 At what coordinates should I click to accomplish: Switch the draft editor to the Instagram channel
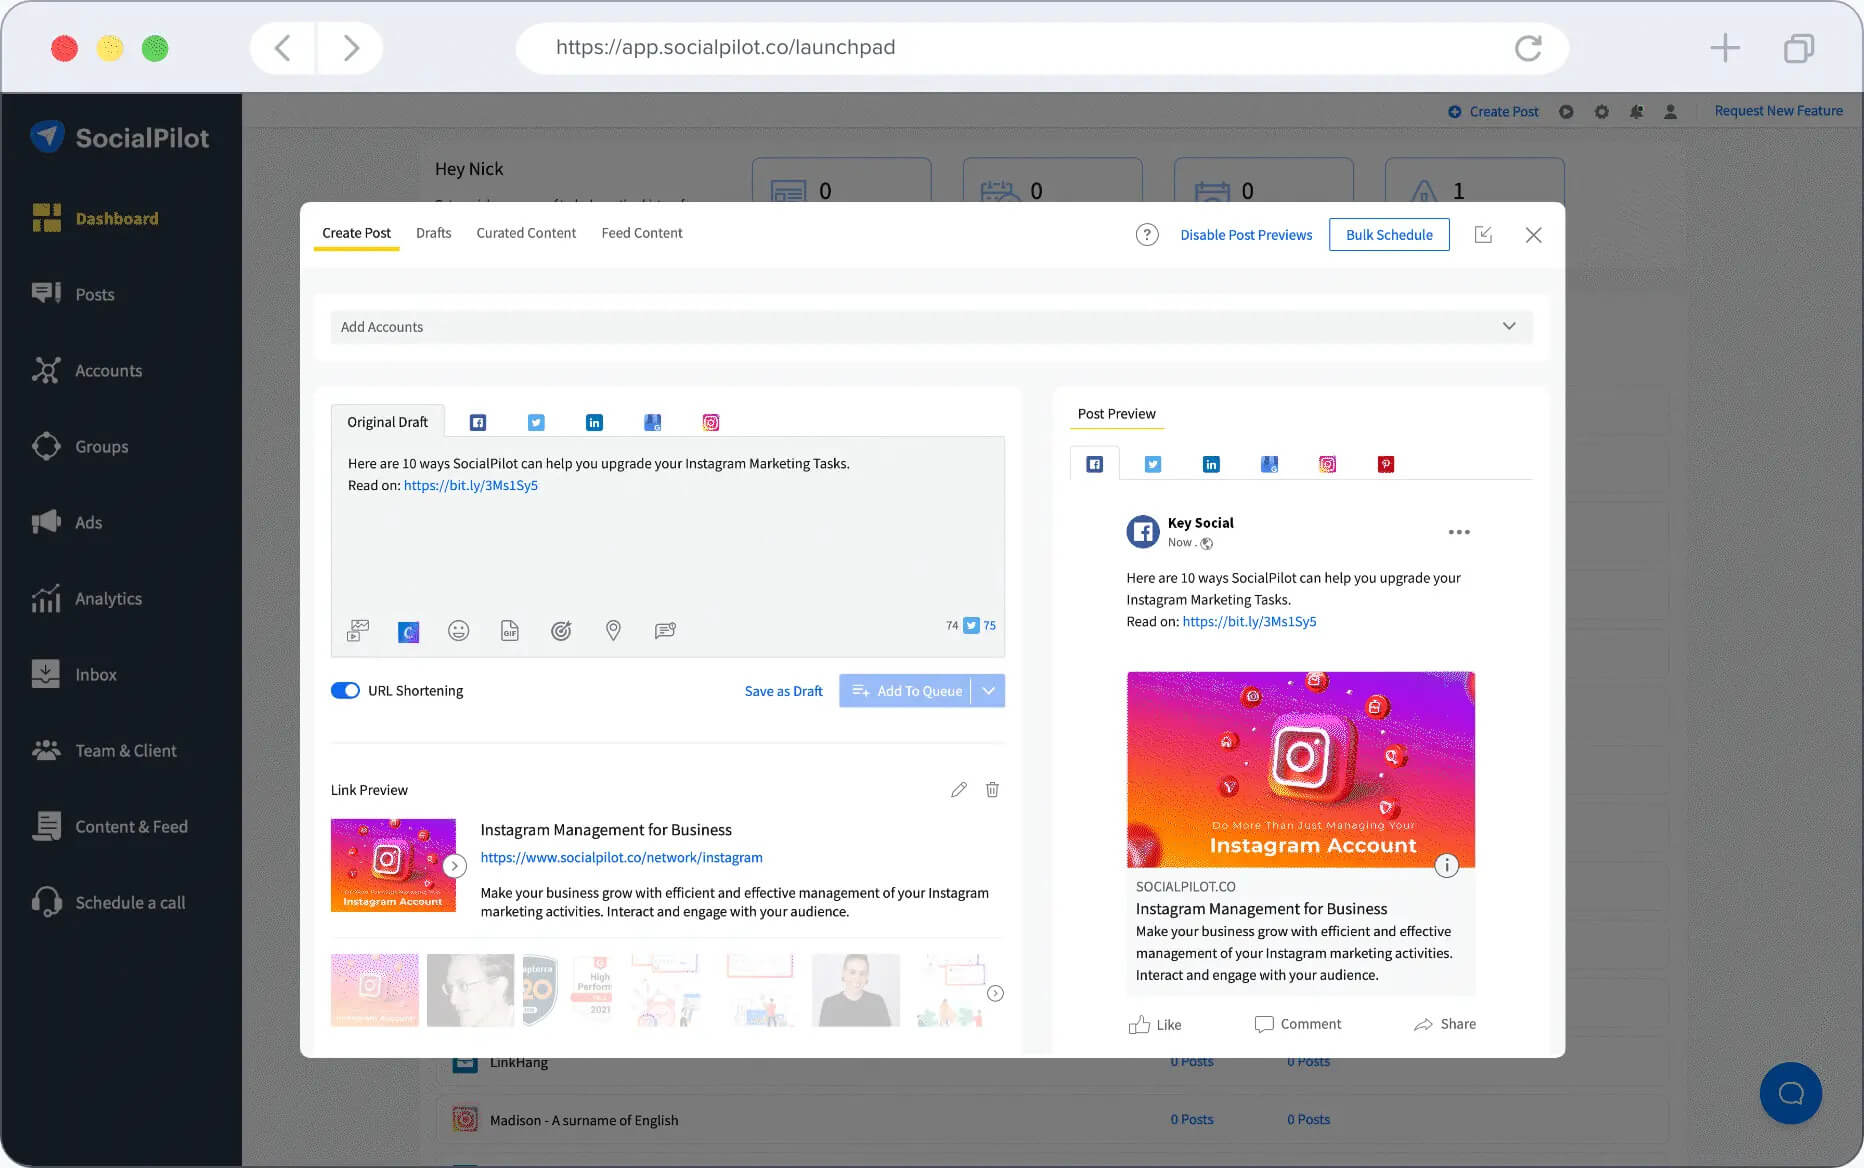click(710, 421)
